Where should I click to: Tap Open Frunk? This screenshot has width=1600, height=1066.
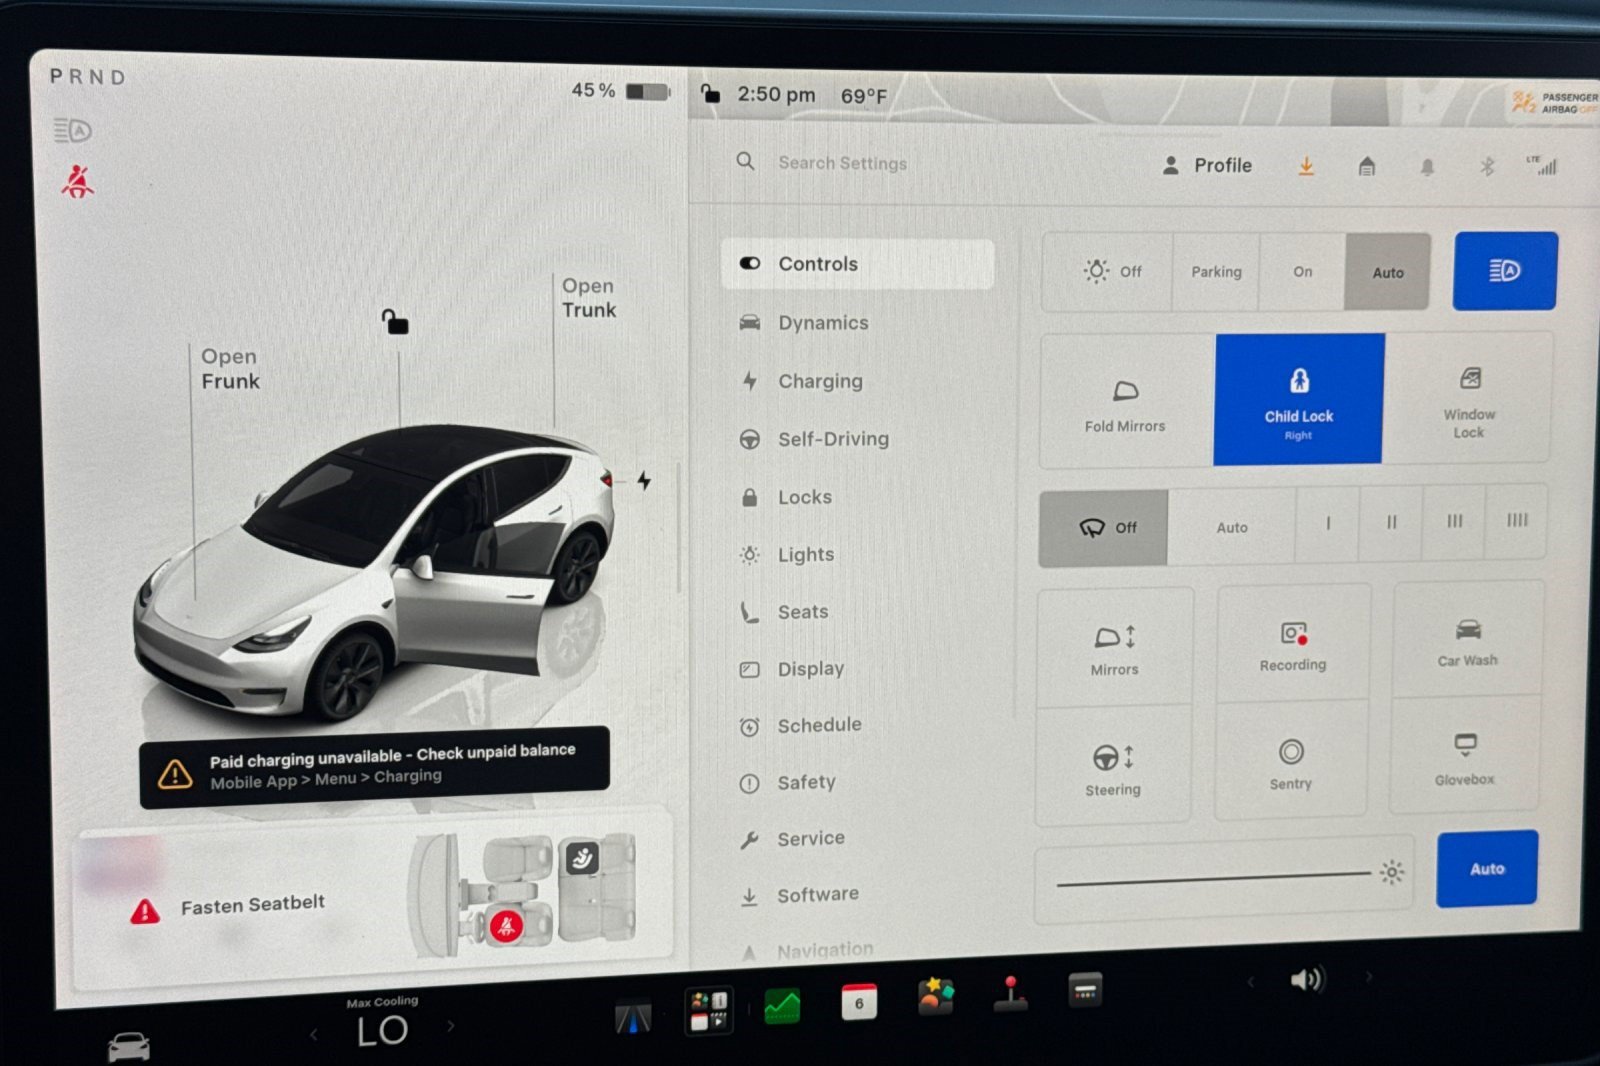pyautogui.click(x=230, y=369)
